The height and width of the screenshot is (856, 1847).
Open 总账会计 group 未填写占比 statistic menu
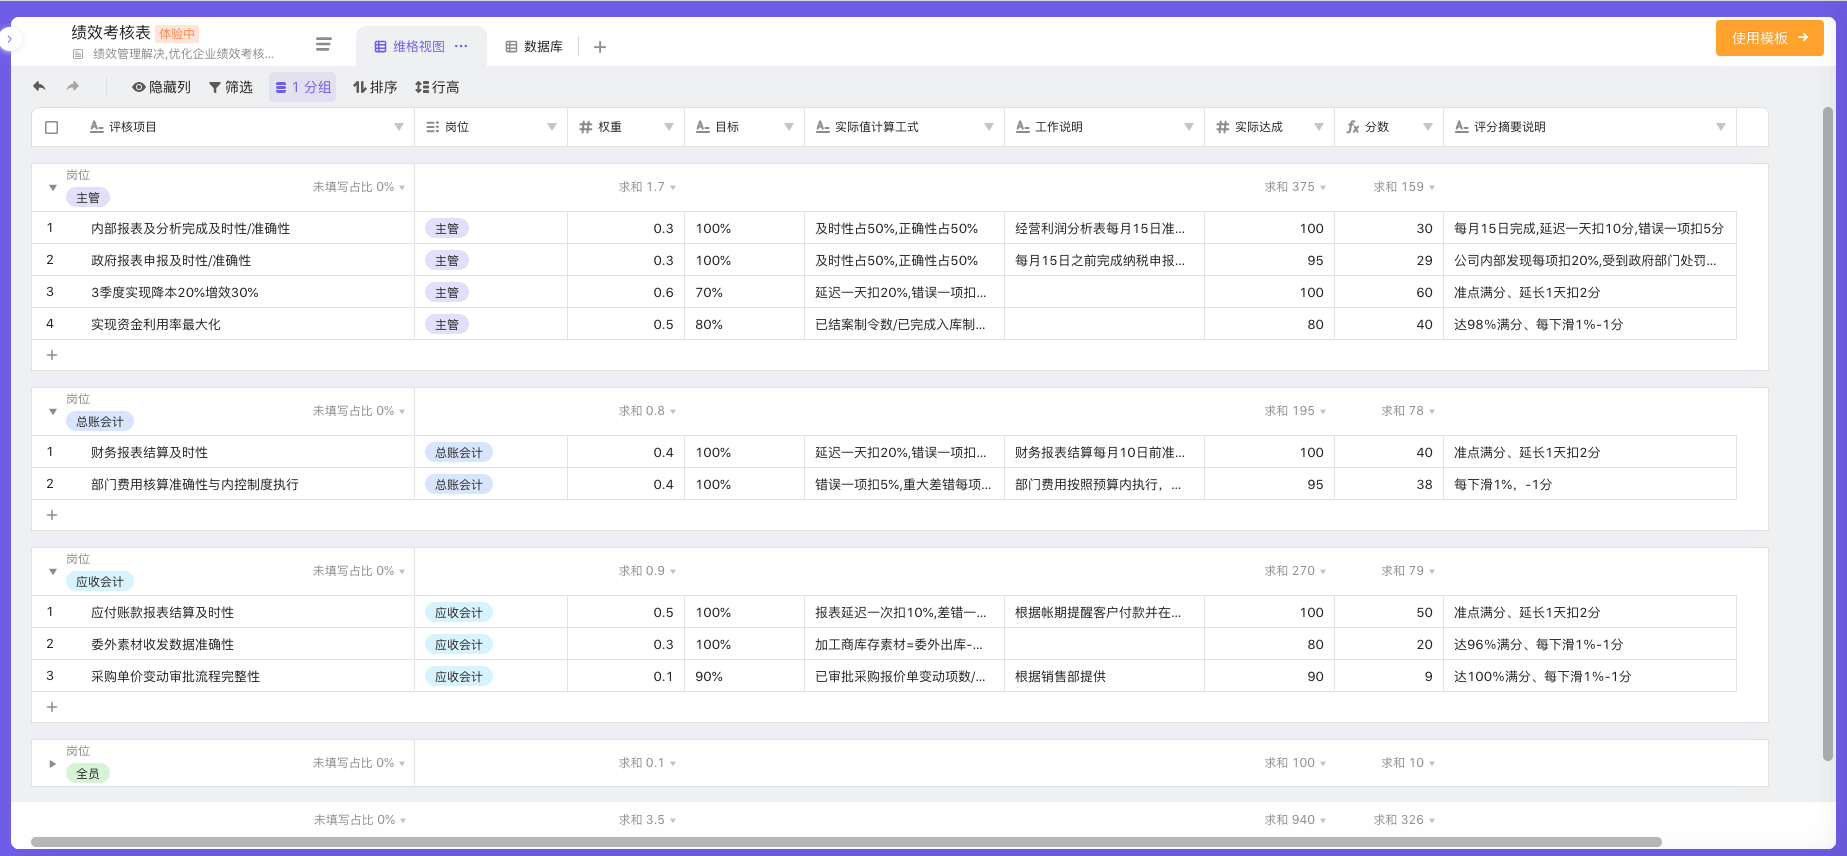(359, 411)
